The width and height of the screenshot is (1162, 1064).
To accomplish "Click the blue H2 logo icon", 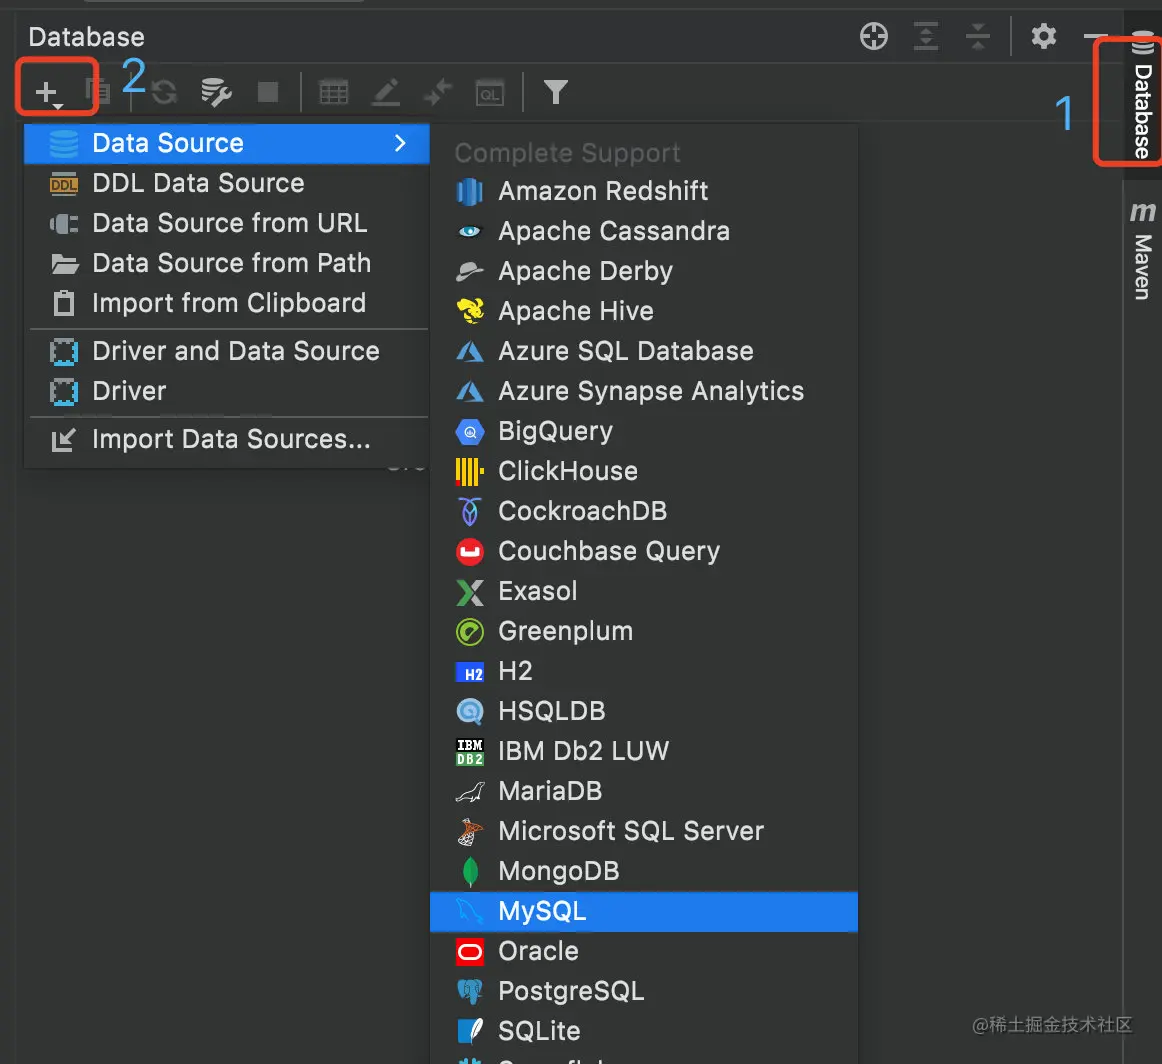I will point(470,673).
